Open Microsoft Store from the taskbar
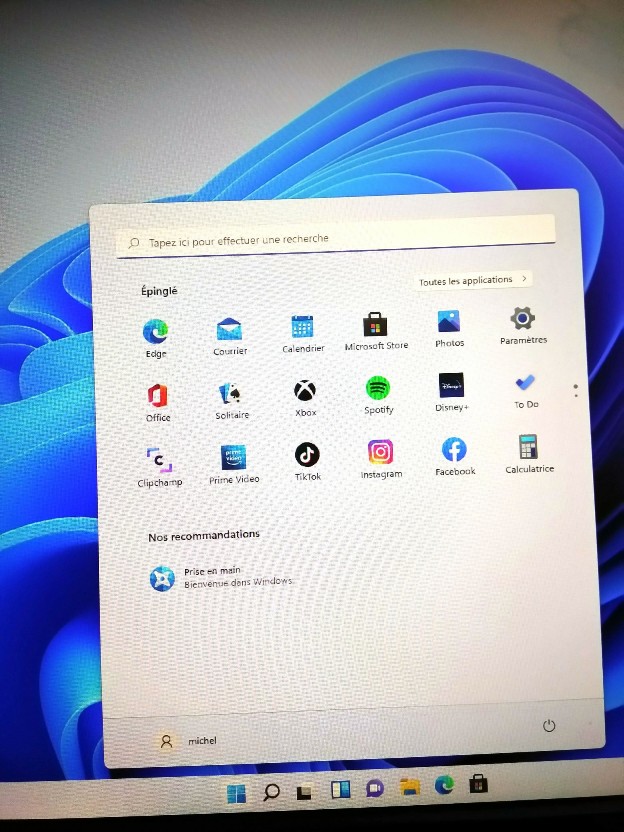Viewport: 624px width, 832px height. 478,783
